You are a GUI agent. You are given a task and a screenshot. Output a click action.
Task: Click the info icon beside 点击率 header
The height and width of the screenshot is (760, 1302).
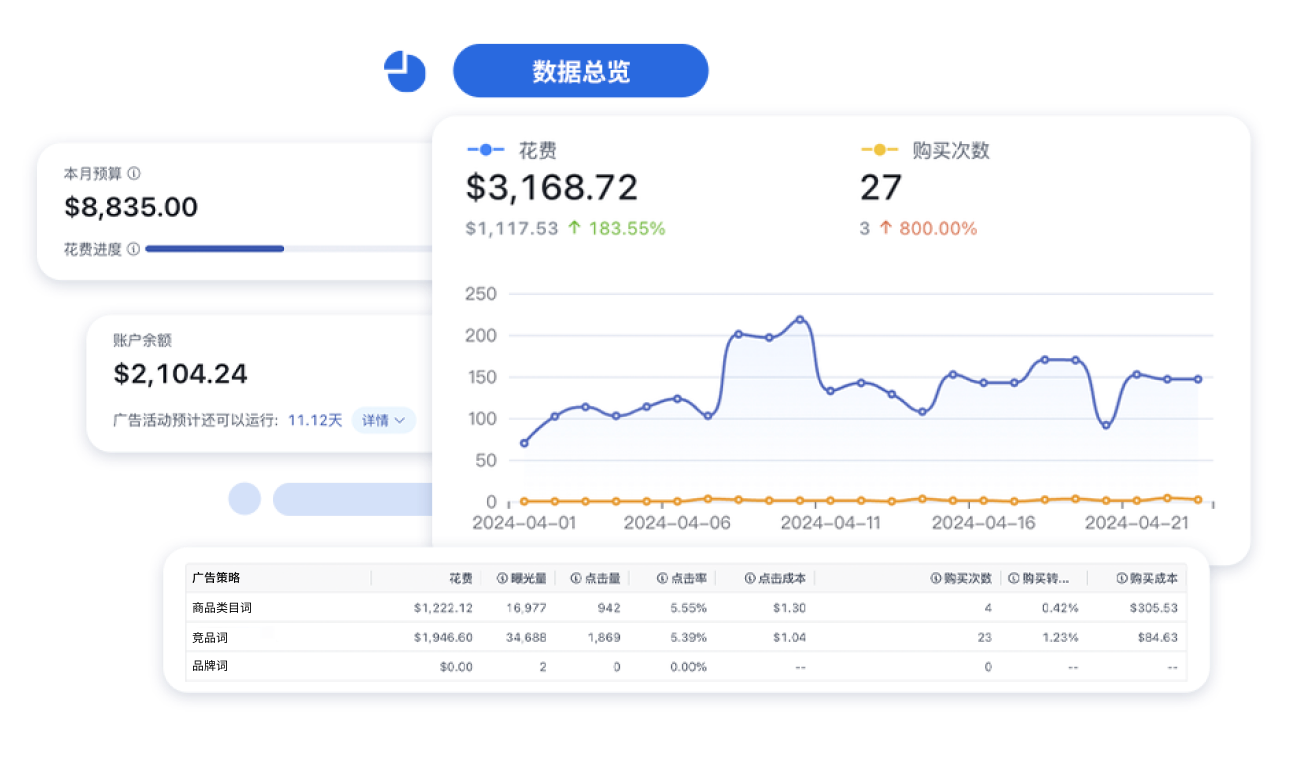click(x=662, y=578)
